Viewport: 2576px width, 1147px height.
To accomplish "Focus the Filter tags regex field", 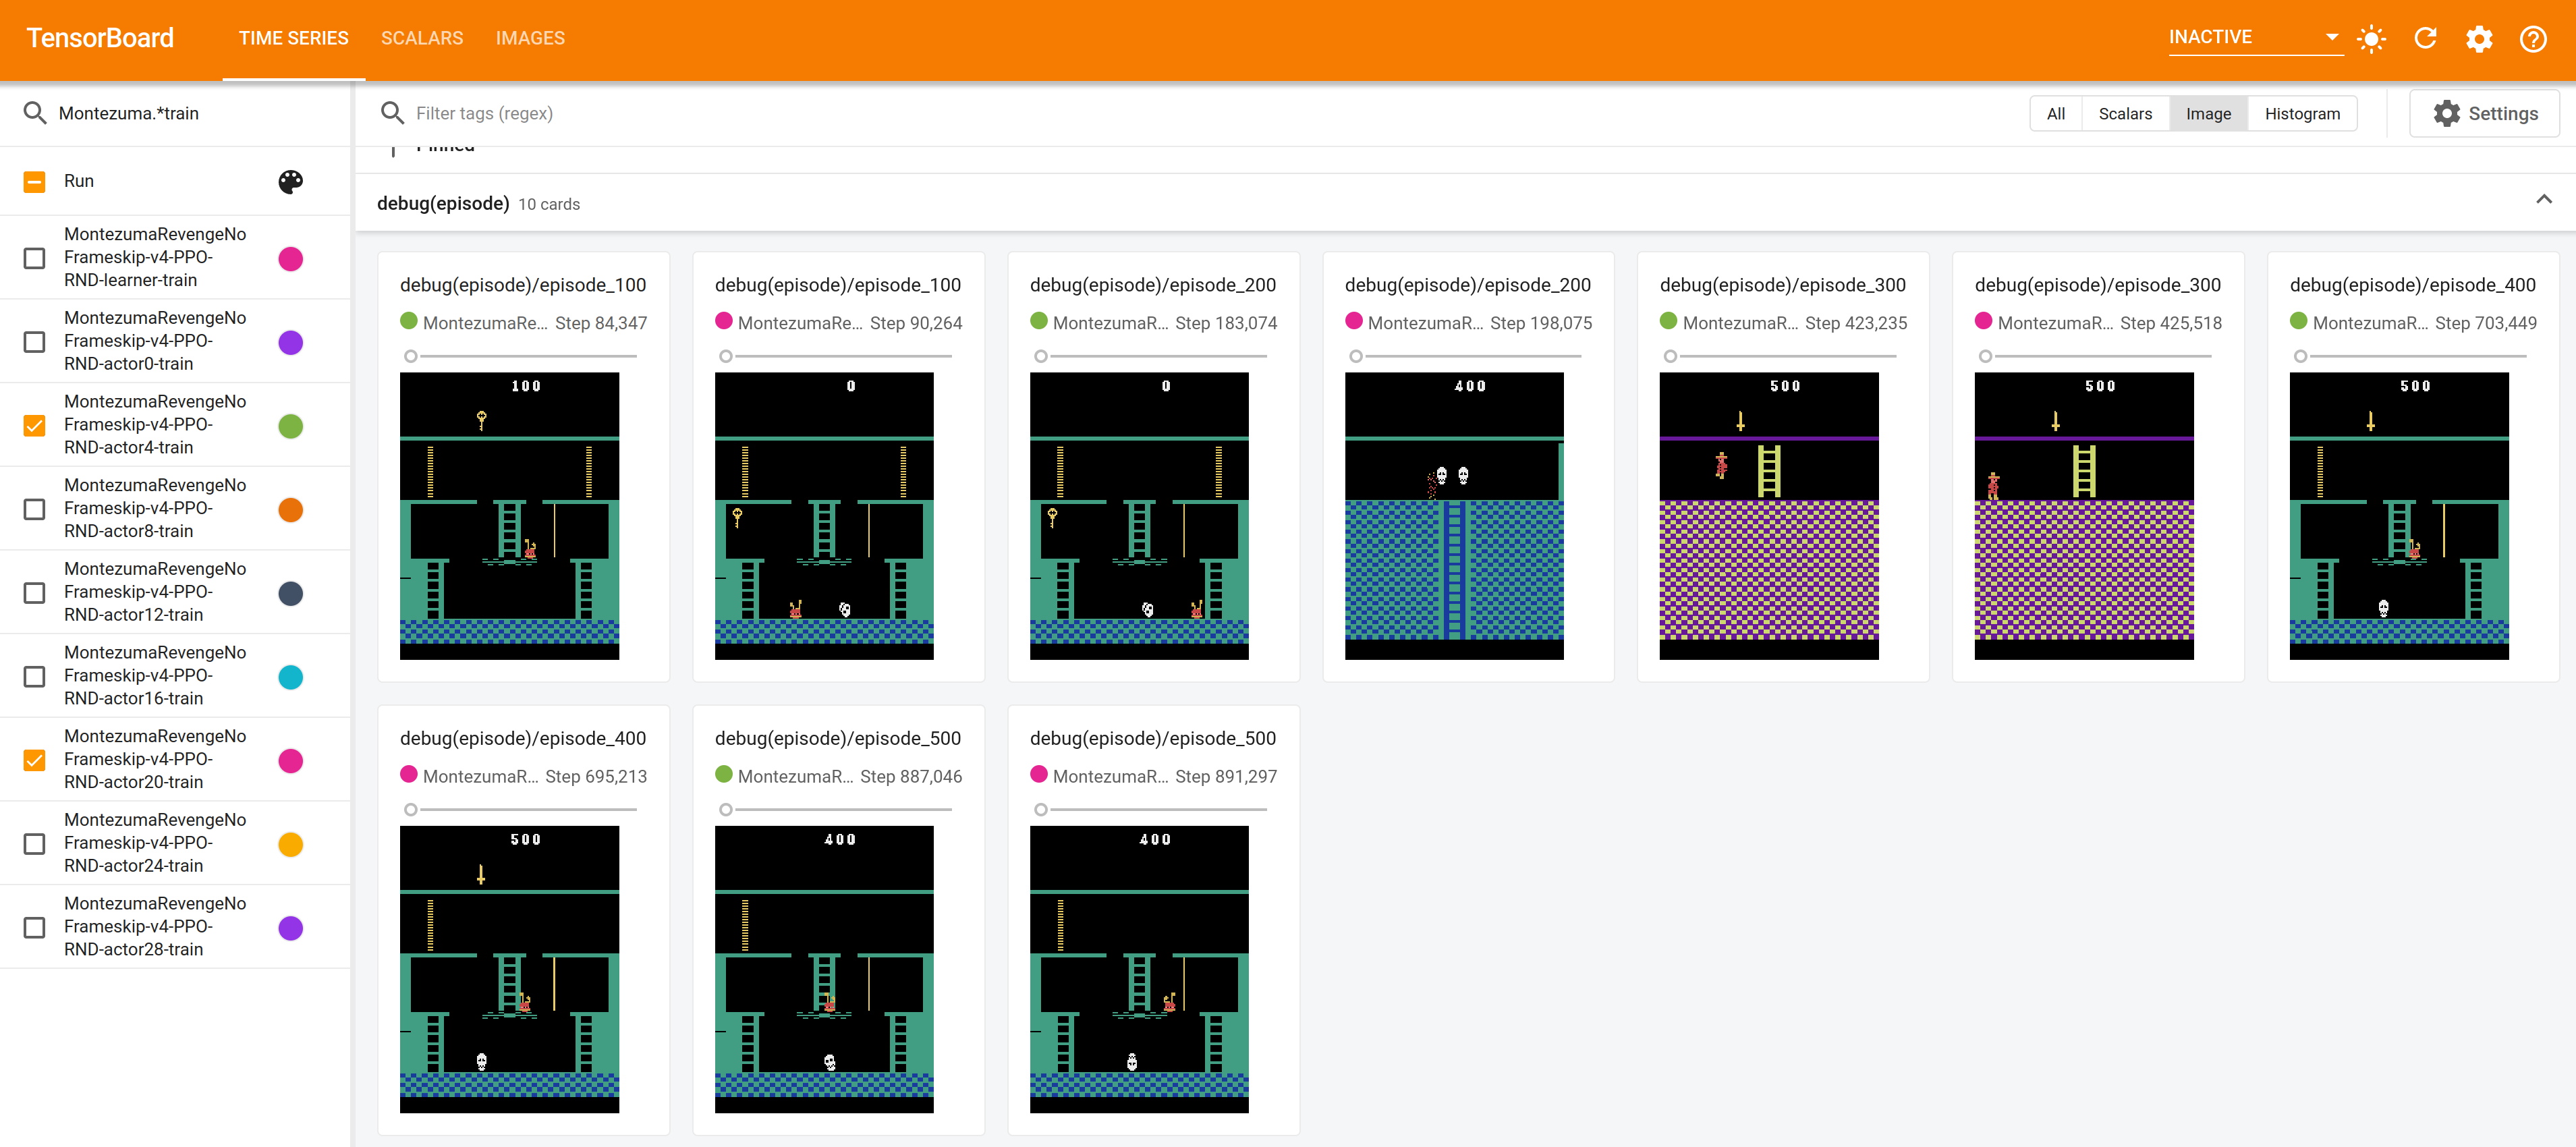I will [x=1210, y=113].
